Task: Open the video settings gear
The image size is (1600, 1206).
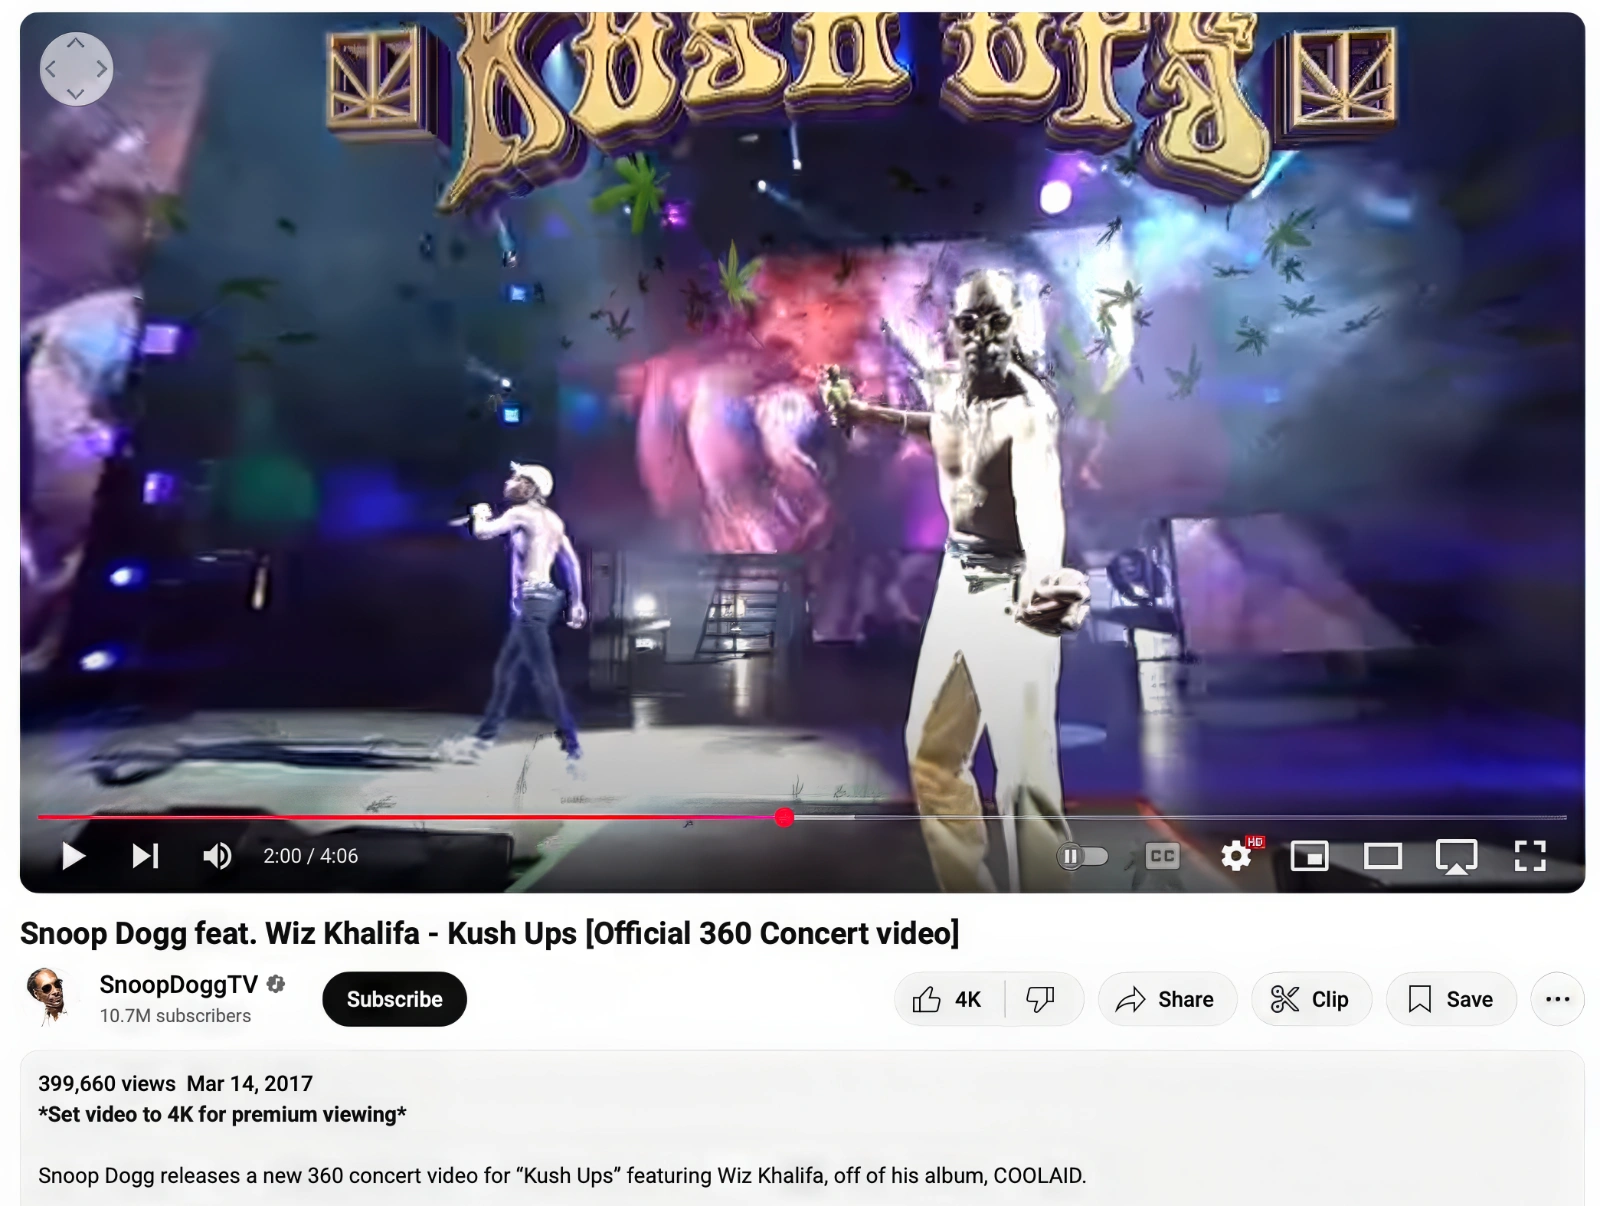Action: (x=1237, y=856)
